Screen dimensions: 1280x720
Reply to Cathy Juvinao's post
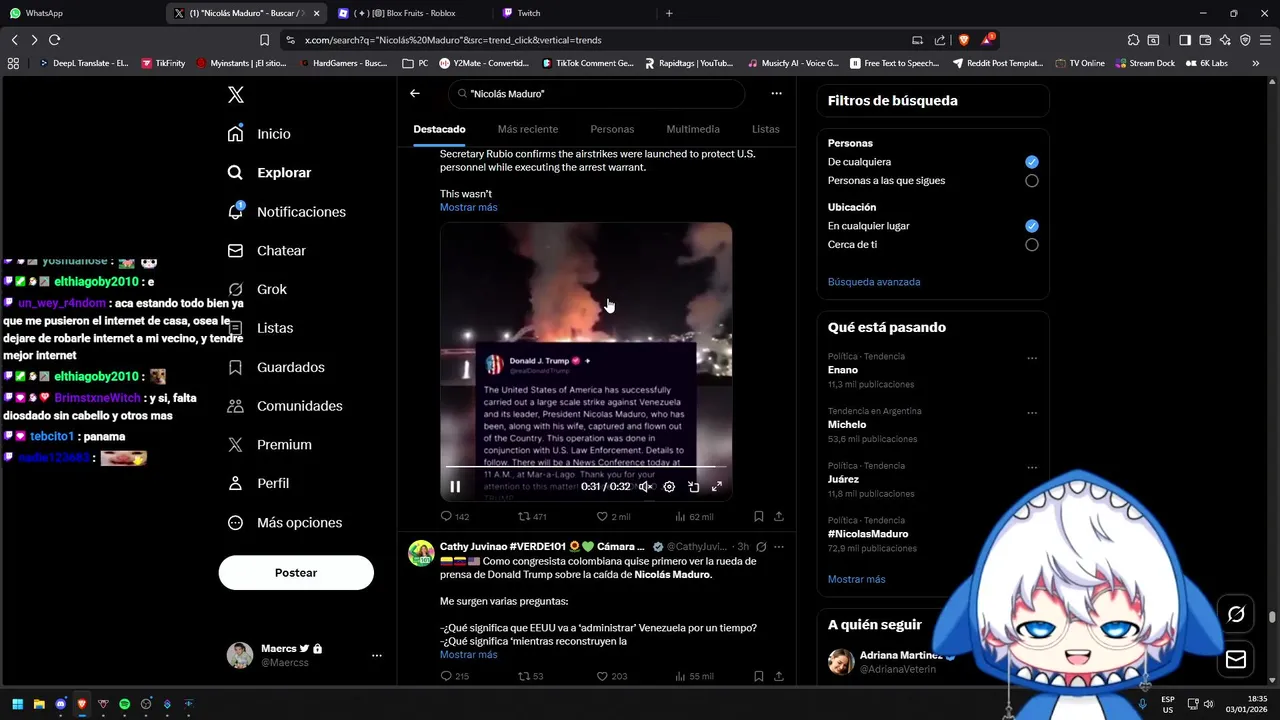click(455, 677)
